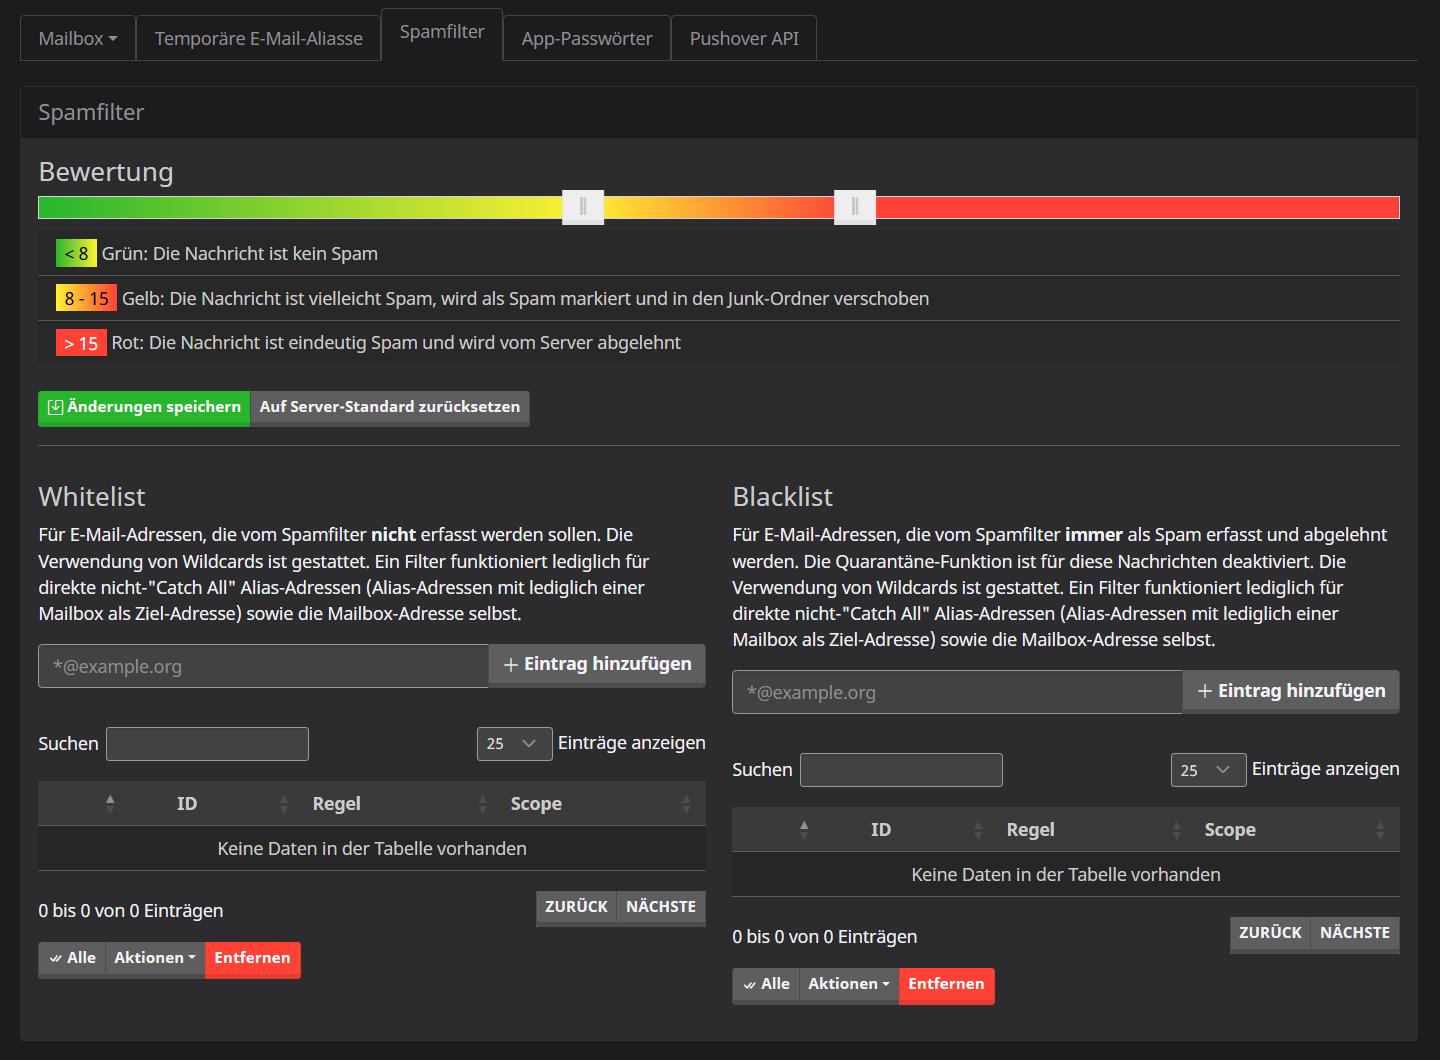The image size is (1440, 1060).
Task: Save changes with Änderungen speichern
Action: click(144, 408)
